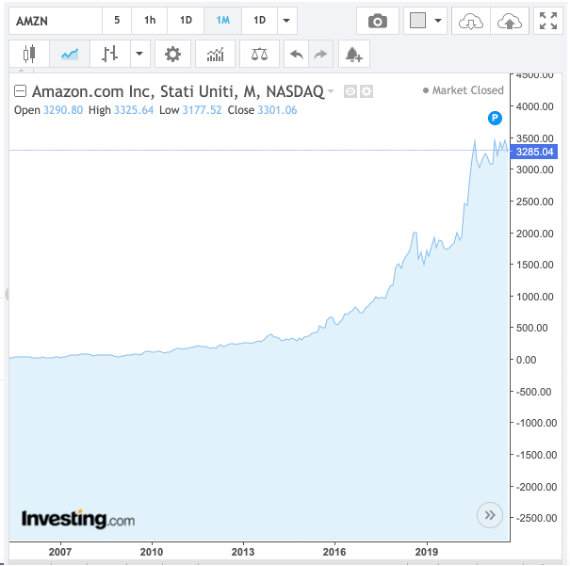
Task: Take a snapshot with camera icon
Action: tap(378, 21)
